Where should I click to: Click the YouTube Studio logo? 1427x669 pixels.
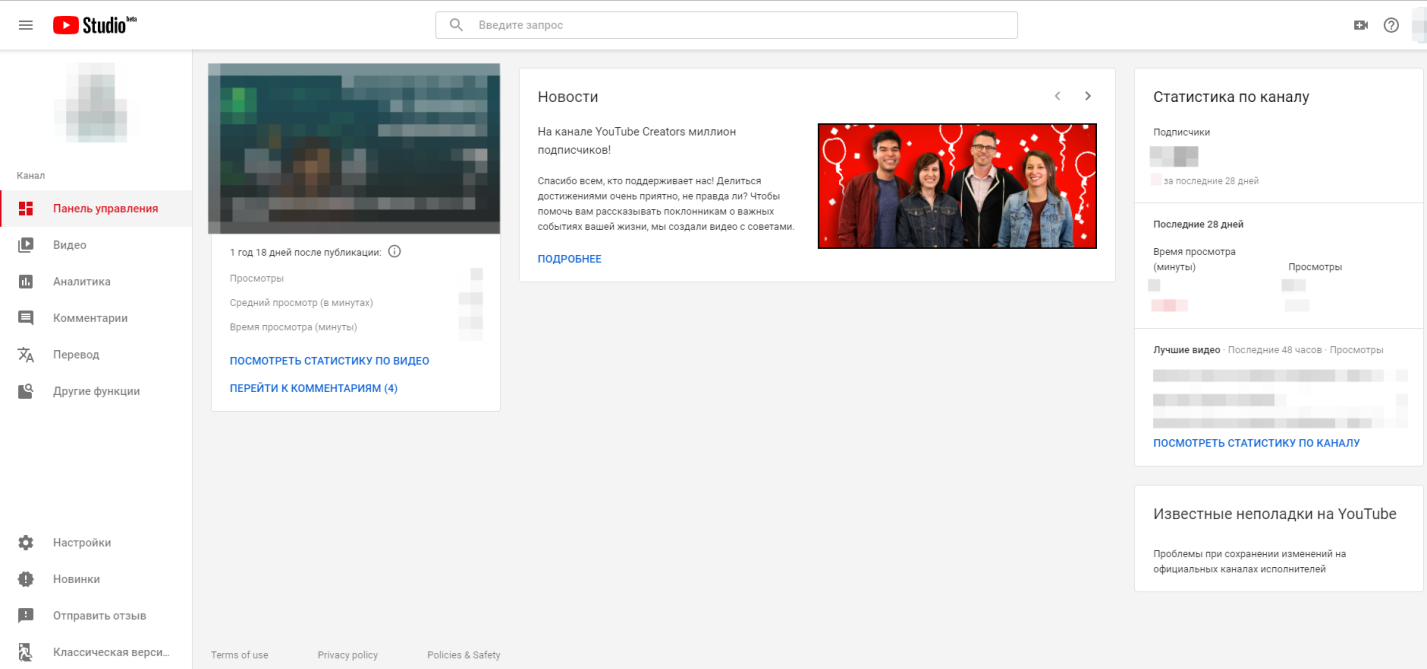click(x=94, y=25)
